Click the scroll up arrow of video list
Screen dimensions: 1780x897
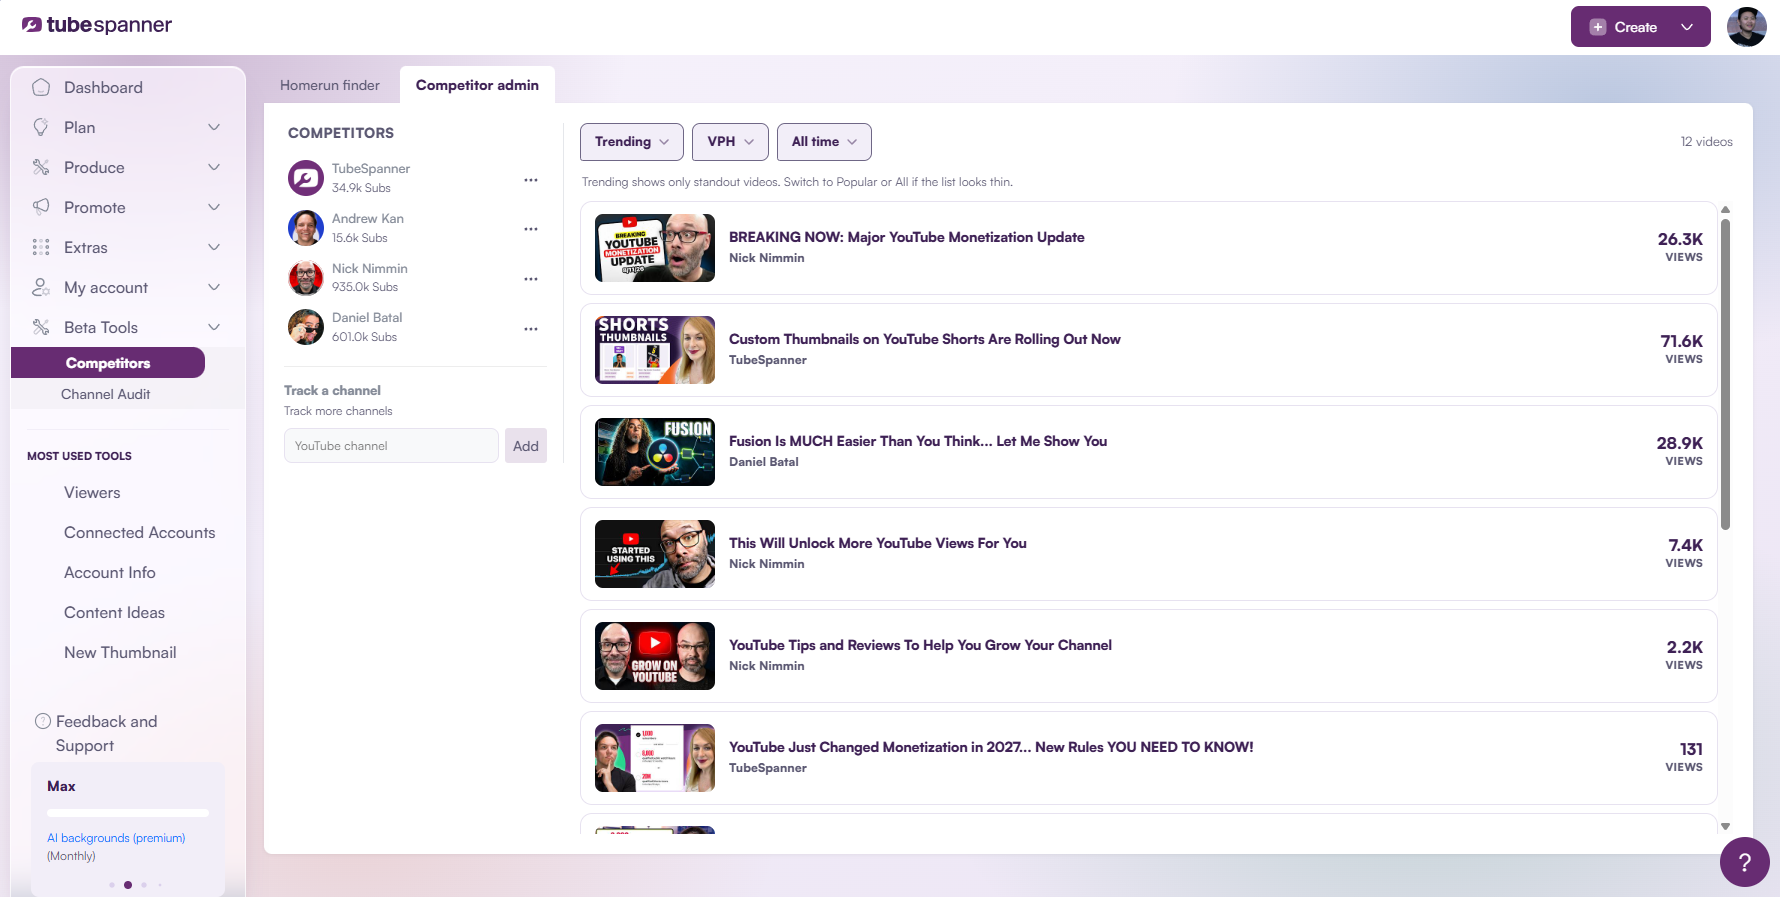click(x=1725, y=210)
